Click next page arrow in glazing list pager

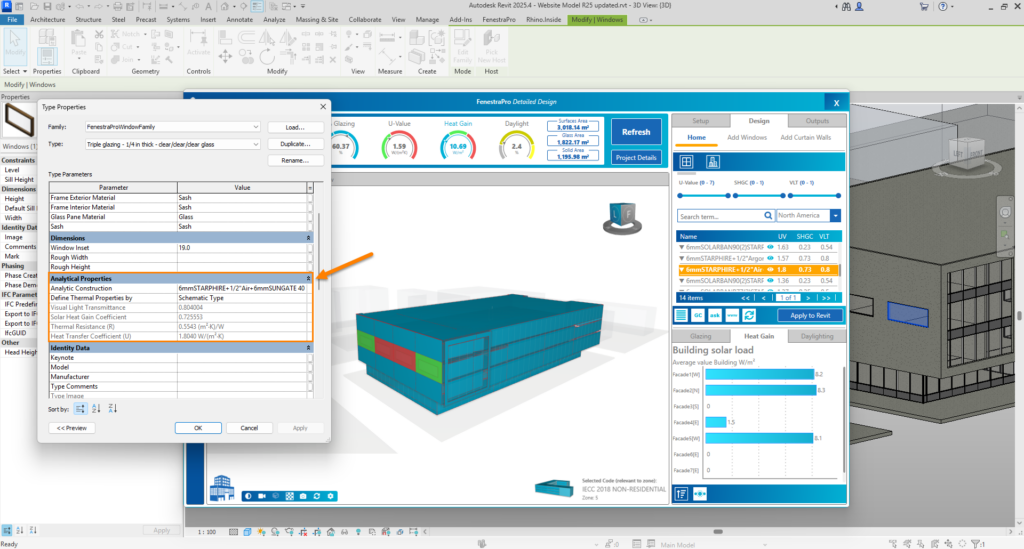coord(808,298)
